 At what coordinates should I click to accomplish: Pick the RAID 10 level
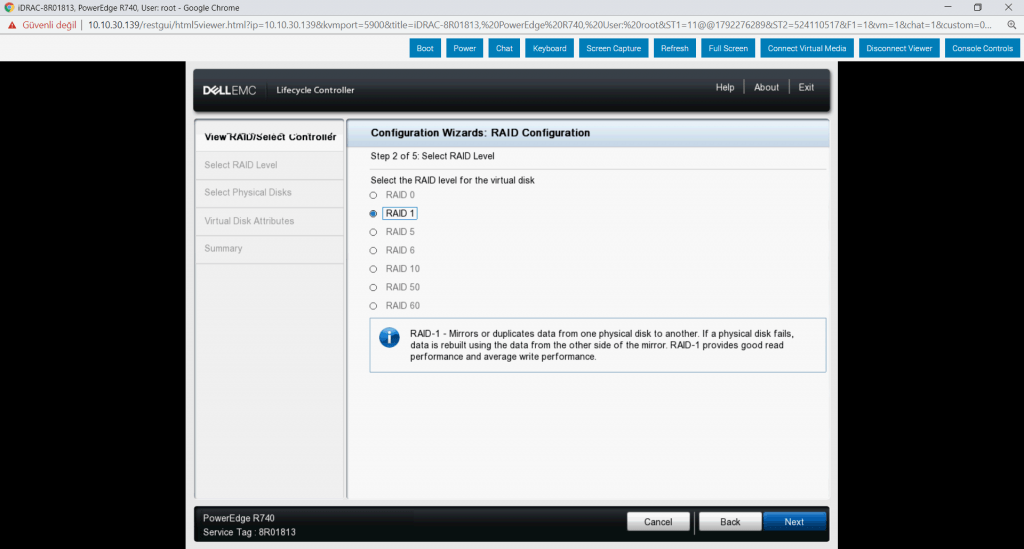374,269
